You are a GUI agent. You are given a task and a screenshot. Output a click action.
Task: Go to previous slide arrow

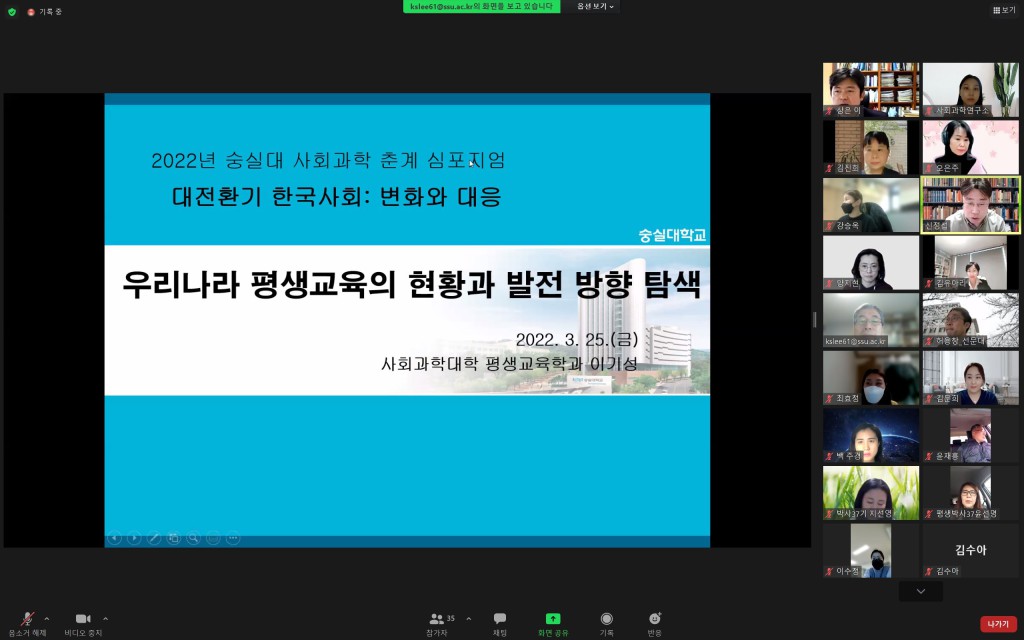pyautogui.click(x=114, y=538)
